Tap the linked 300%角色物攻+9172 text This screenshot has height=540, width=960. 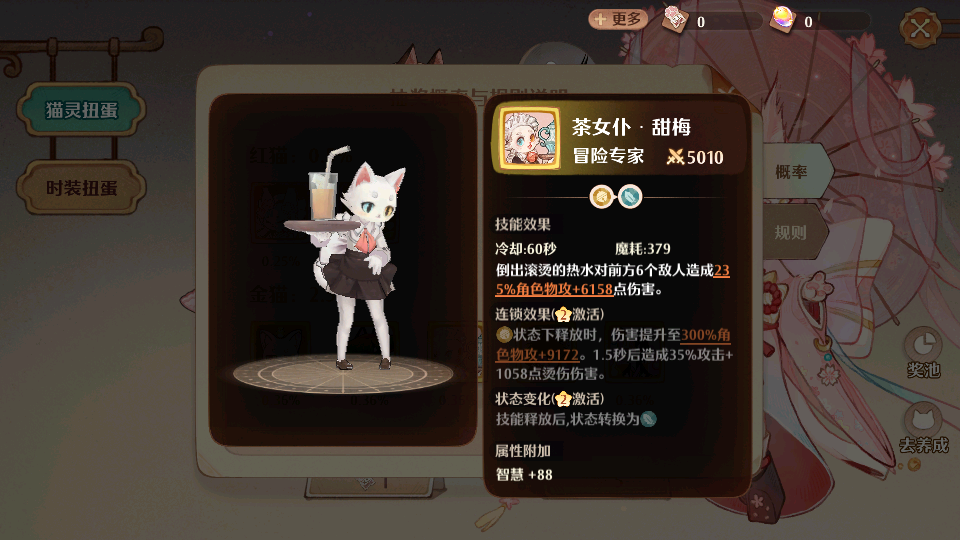point(613,345)
